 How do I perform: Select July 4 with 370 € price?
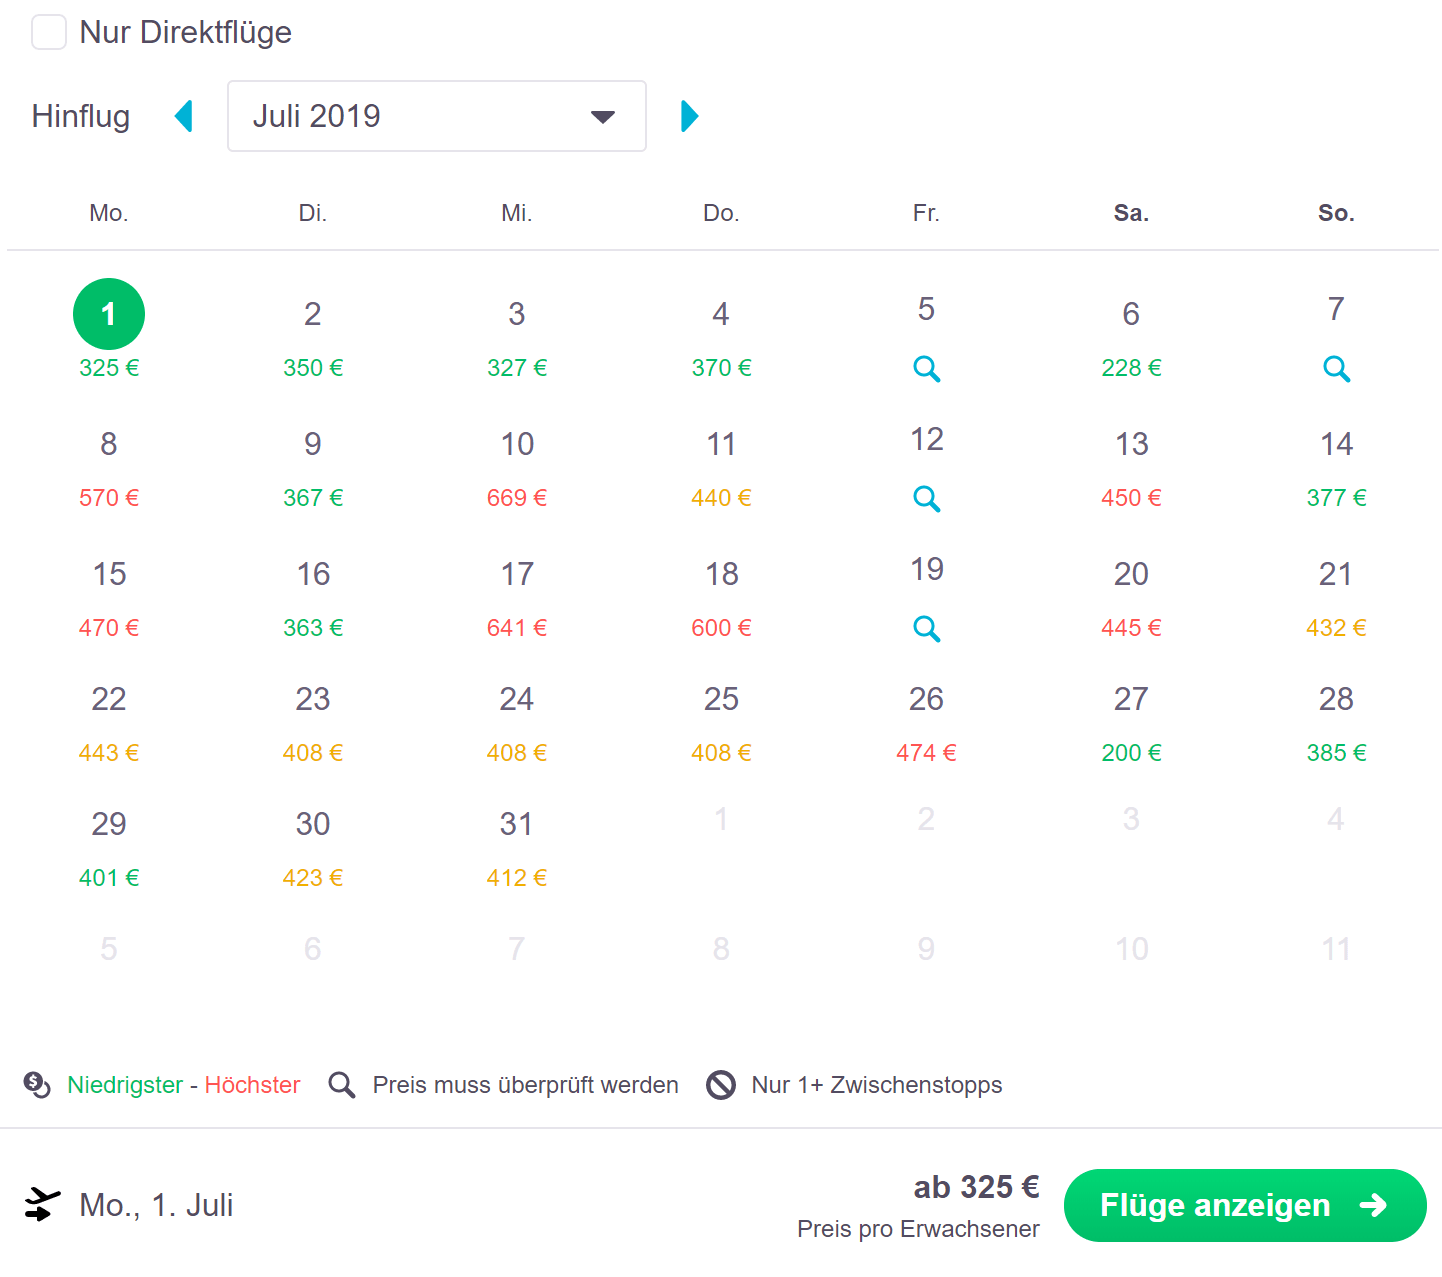tap(721, 338)
